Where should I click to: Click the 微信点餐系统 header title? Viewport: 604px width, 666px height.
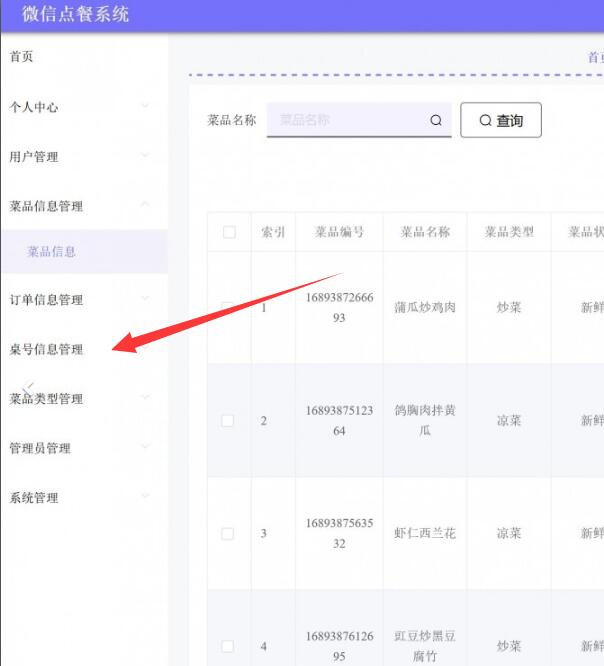pyautogui.click(x=75, y=14)
